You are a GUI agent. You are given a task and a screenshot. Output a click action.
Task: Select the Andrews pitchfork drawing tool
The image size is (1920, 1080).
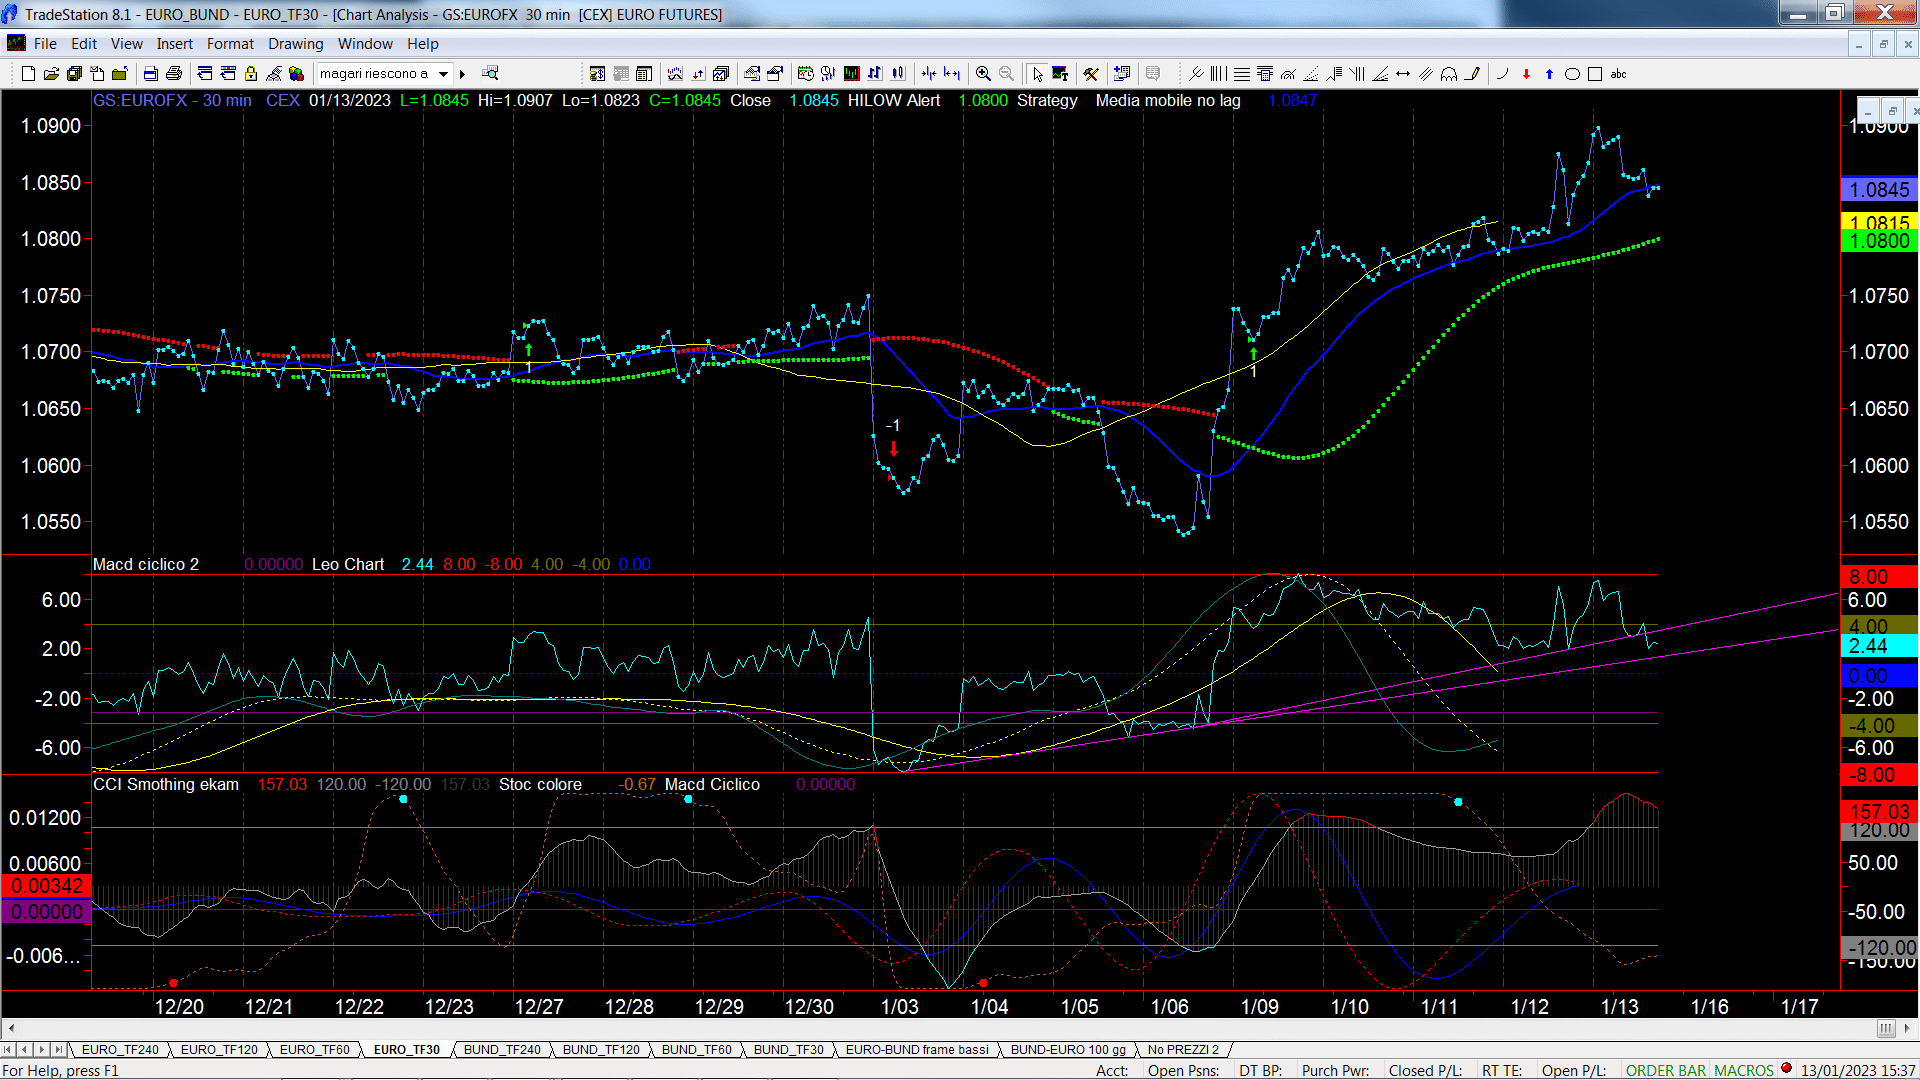click(x=1195, y=74)
